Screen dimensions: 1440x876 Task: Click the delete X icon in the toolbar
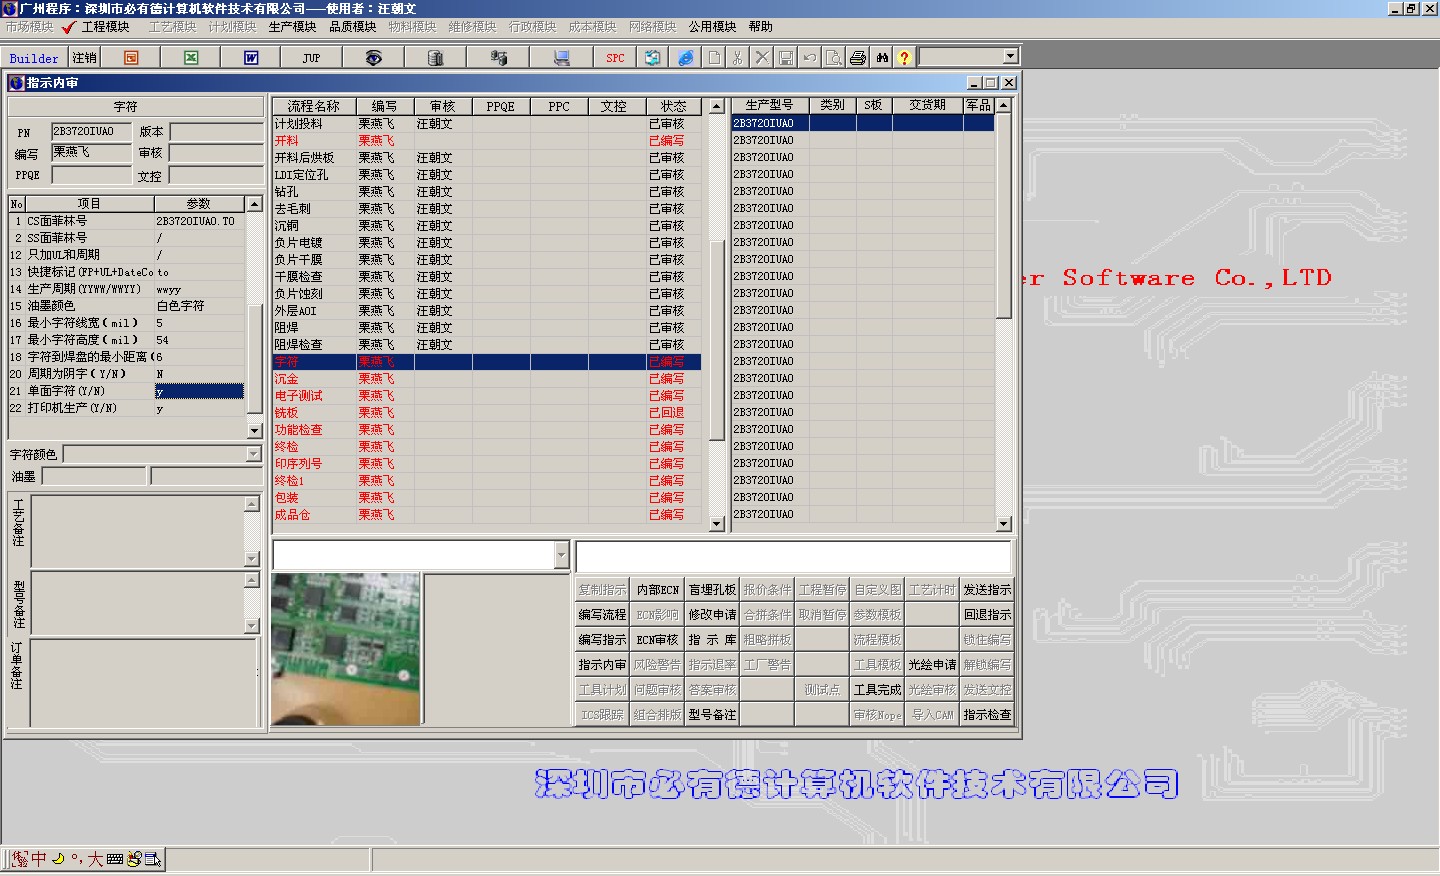click(x=761, y=58)
